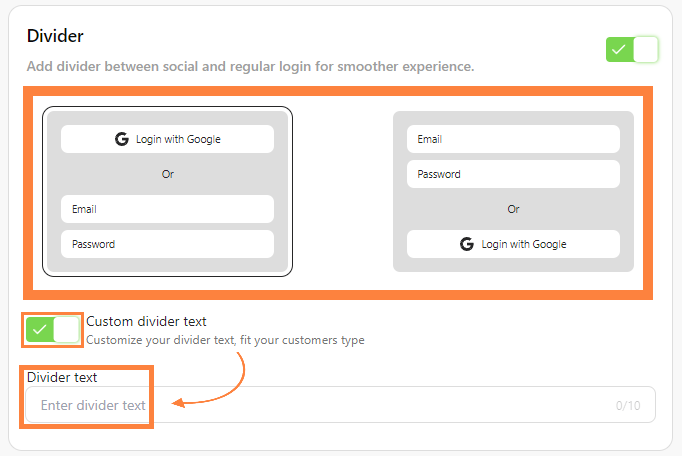Toggle the Divider switch off

[x=632, y=50]
